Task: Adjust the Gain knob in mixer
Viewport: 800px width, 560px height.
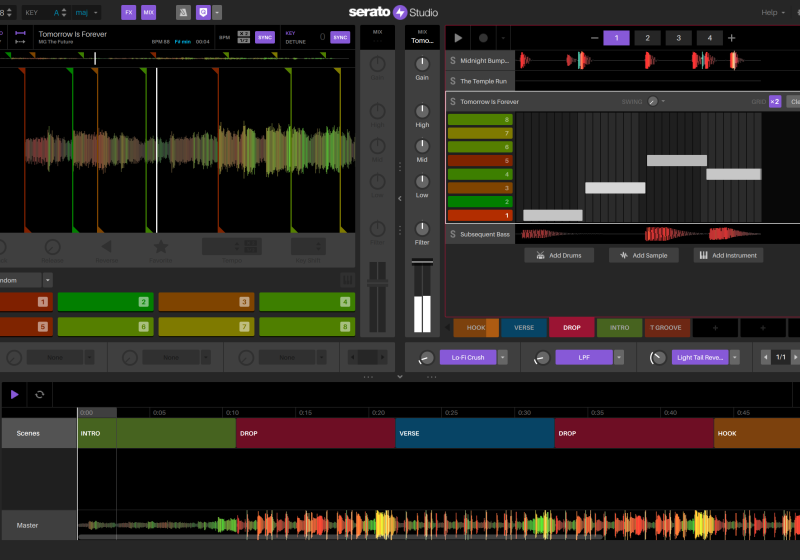Action: [x=422, y=64]
